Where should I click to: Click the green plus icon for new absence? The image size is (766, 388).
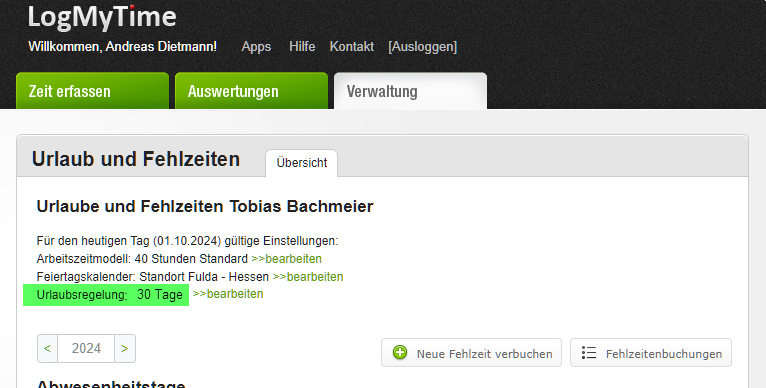click(x=400, y=352)
